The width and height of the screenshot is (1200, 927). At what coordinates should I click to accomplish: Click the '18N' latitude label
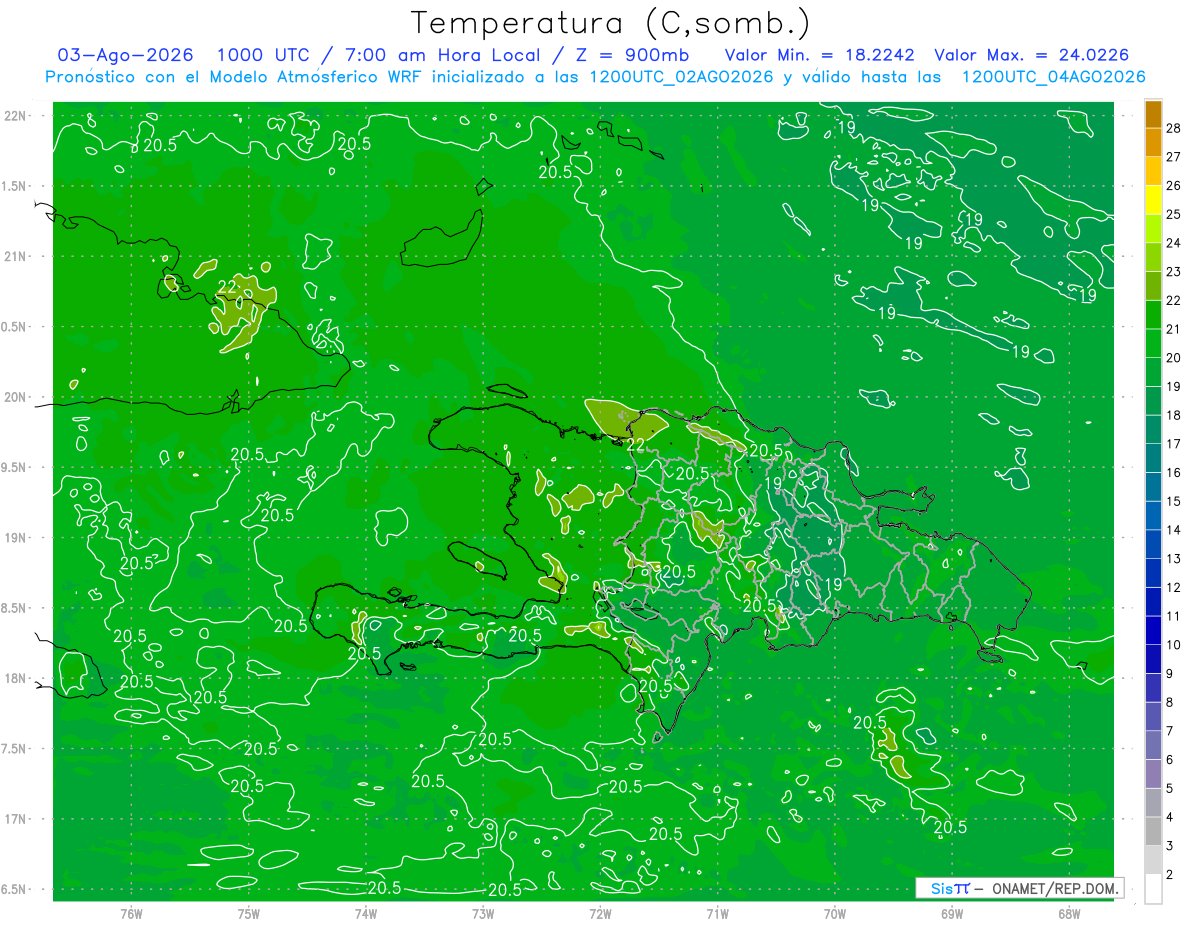(x=14, y=679)
